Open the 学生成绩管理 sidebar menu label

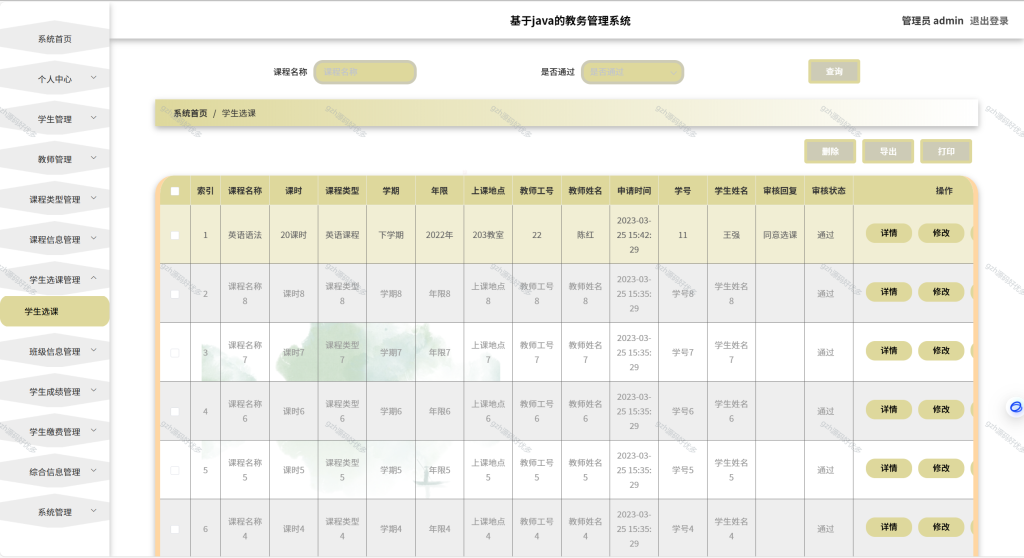point(55,392)
